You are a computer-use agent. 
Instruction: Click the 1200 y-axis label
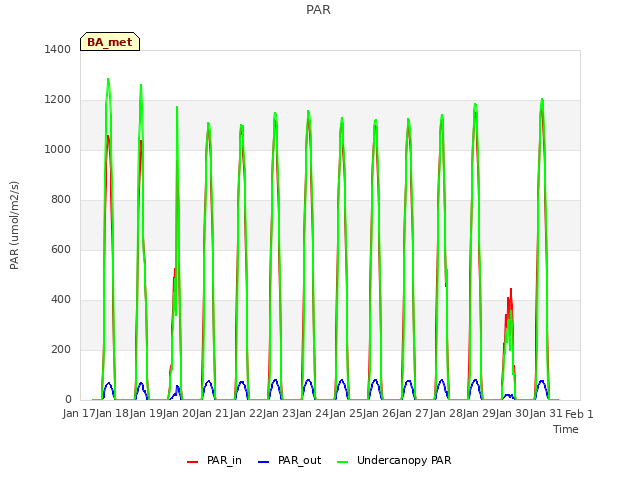click(x=58, y=100)
